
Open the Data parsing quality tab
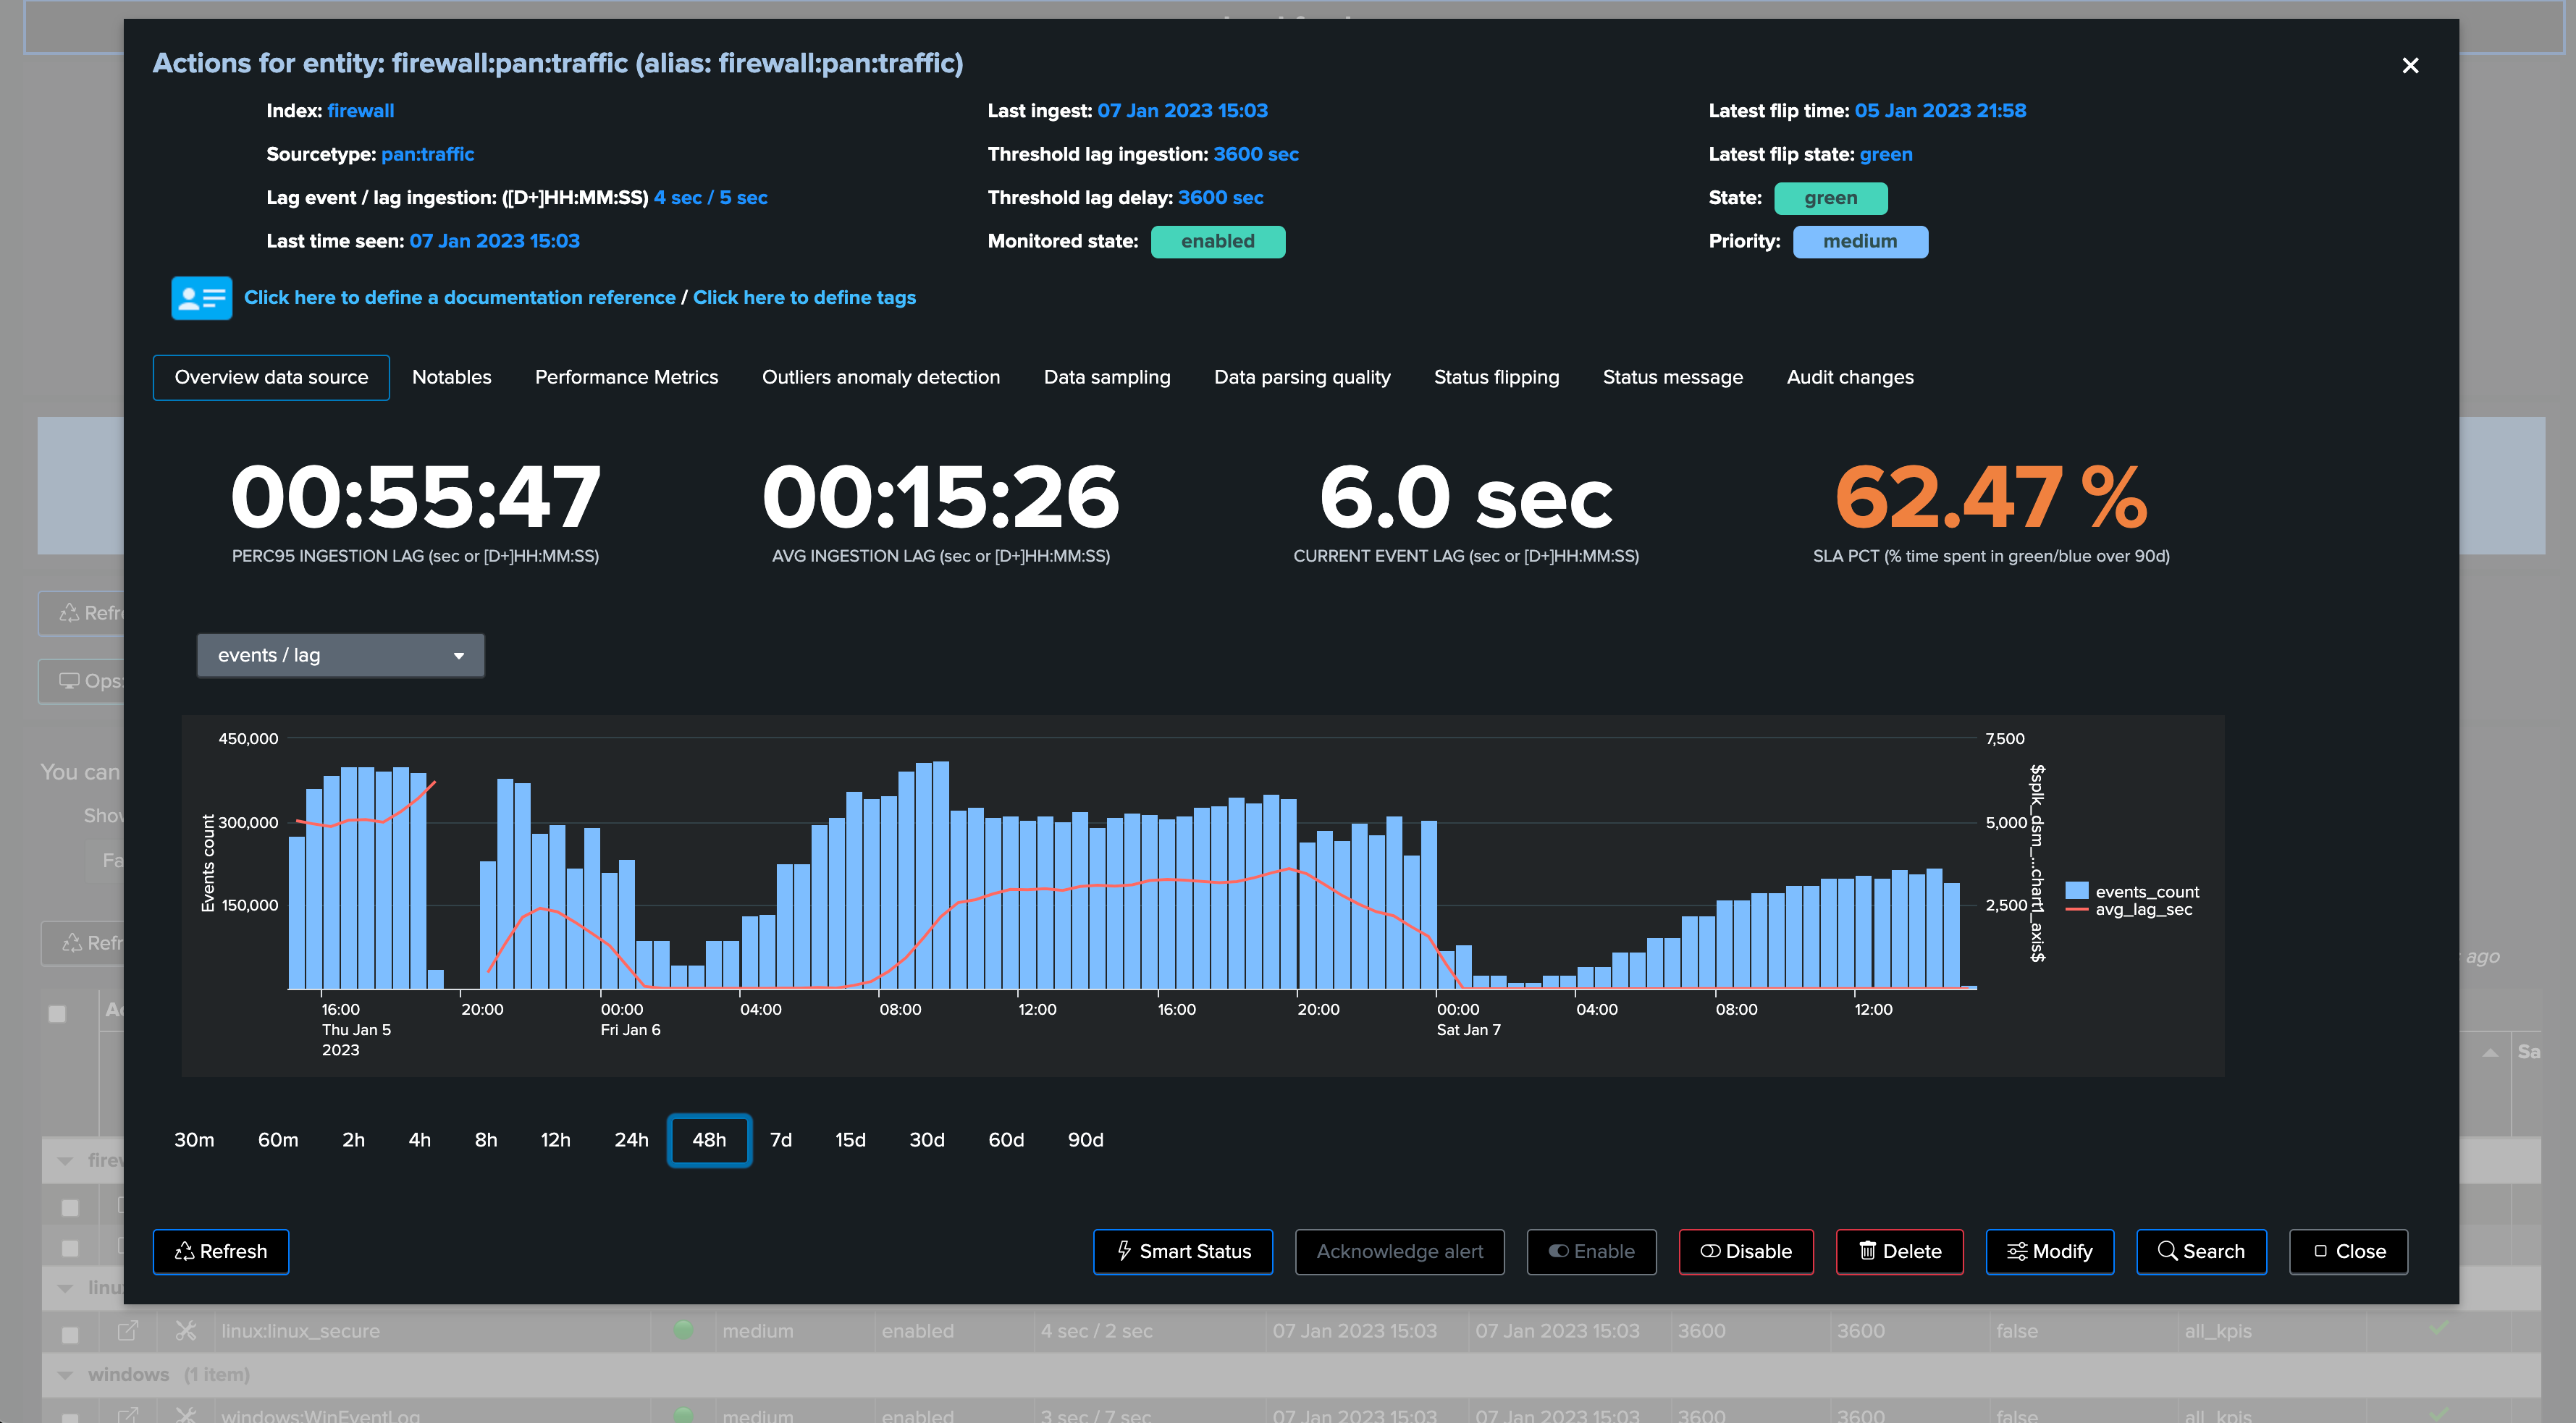point(1301,377)
